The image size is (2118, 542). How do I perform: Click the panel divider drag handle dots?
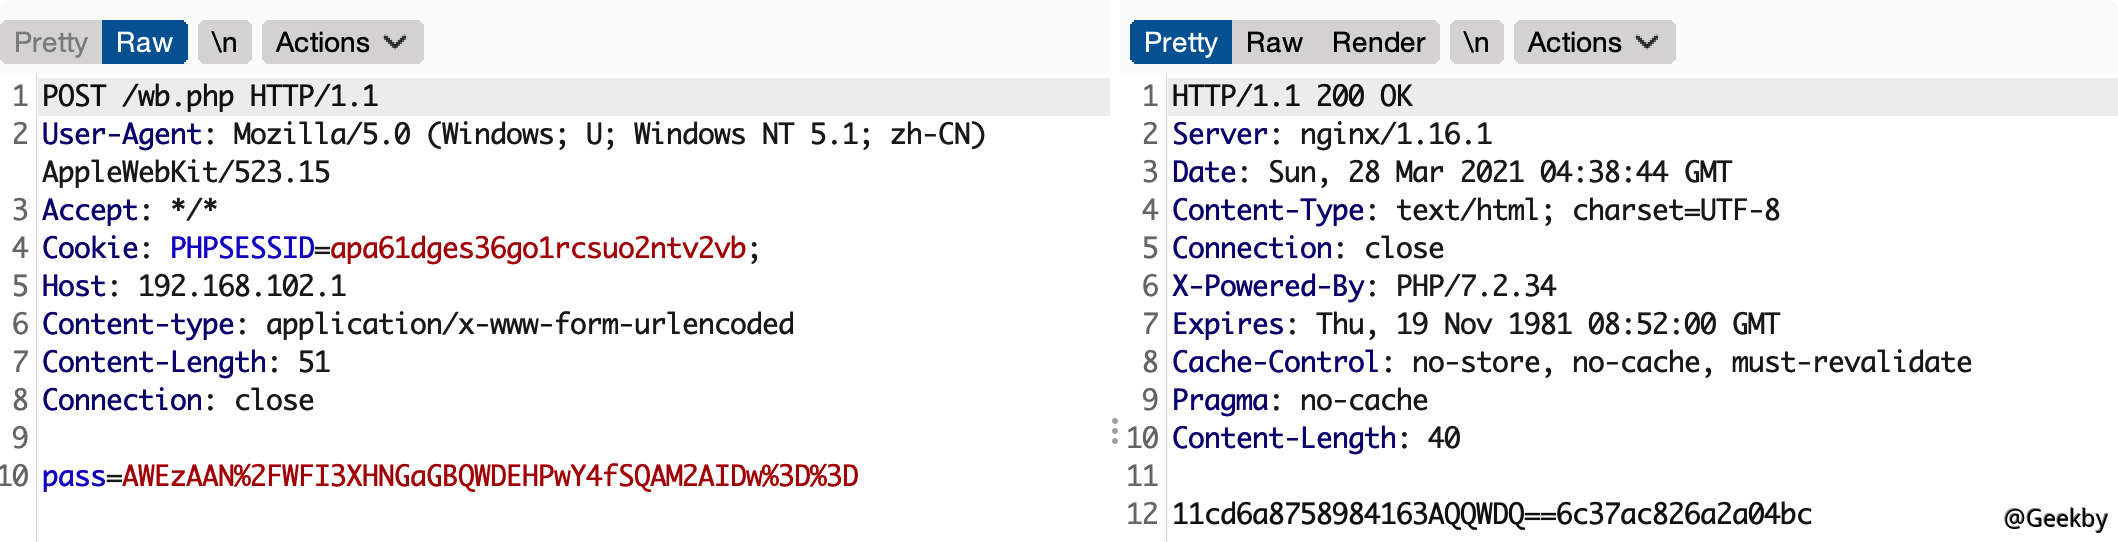click(x=1114, y=432)
